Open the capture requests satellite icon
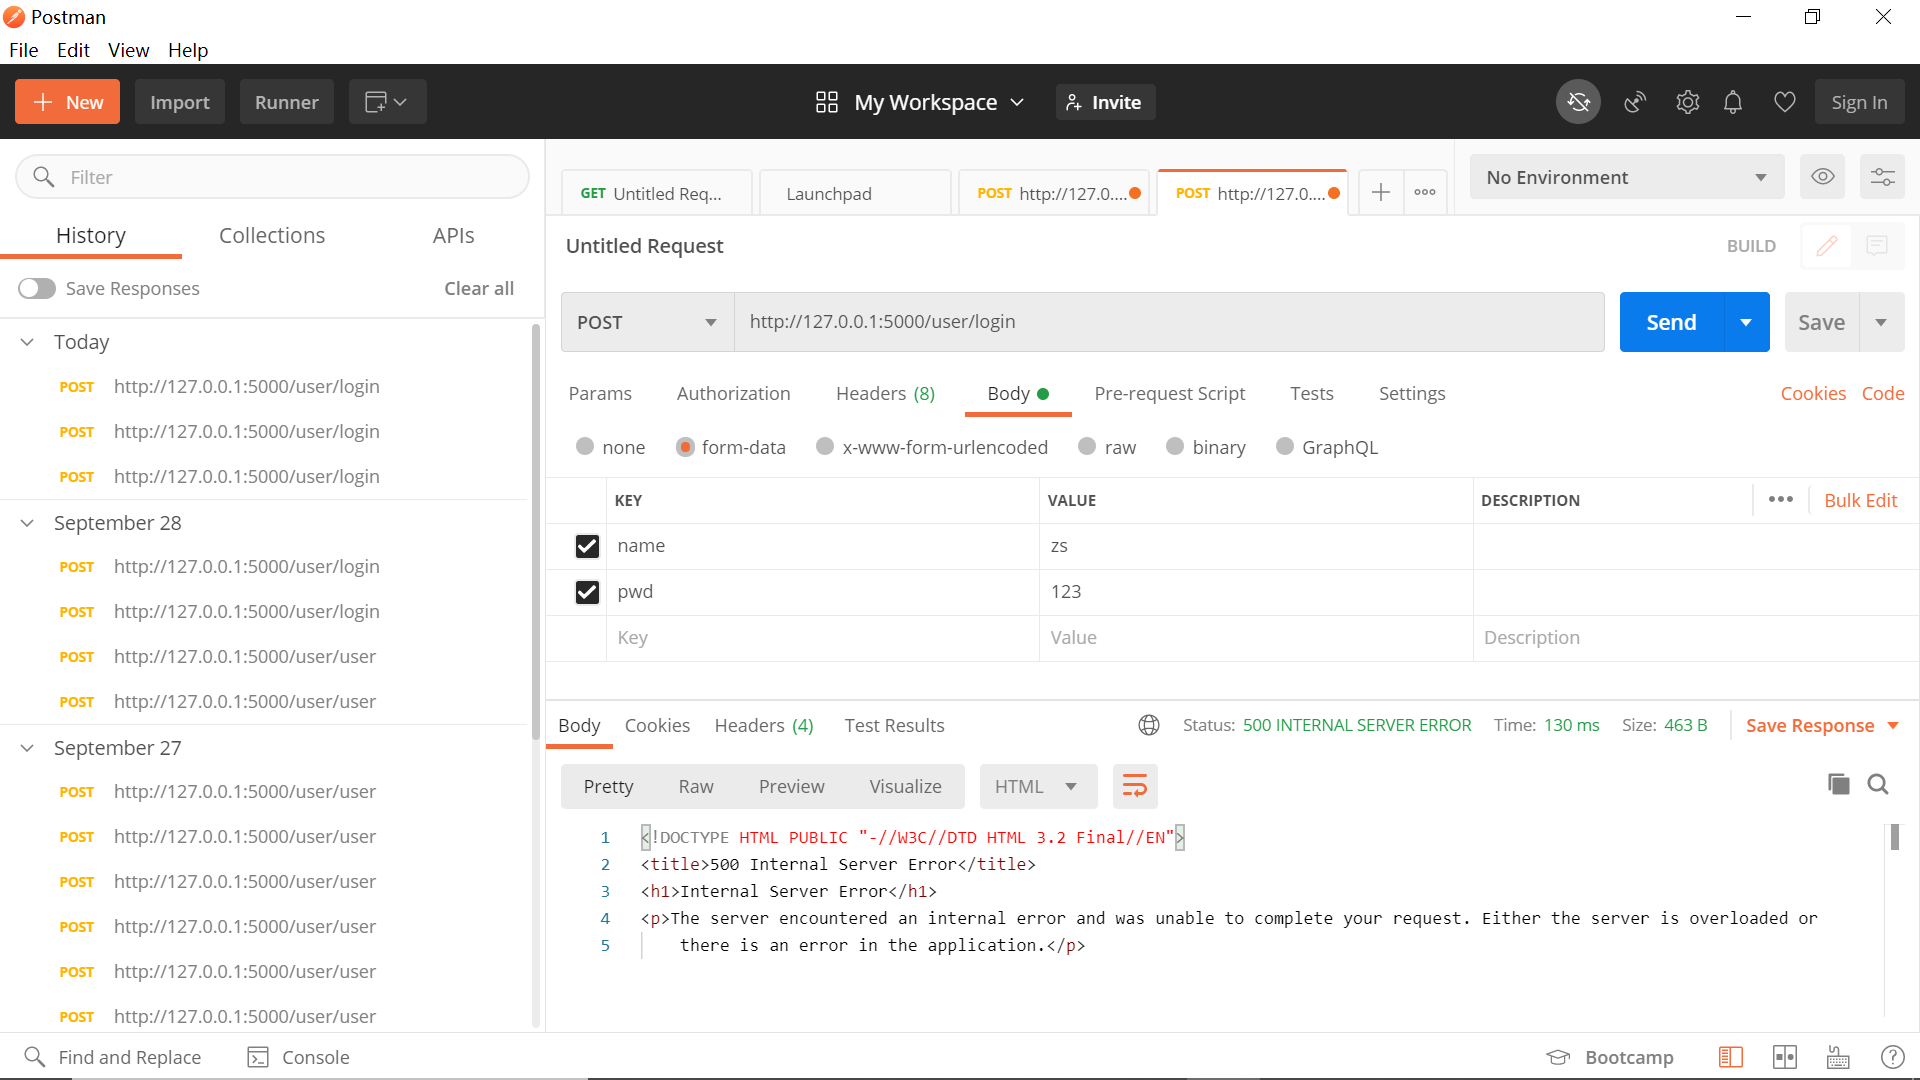The image size is (1920, 1080). [1635, 102]
